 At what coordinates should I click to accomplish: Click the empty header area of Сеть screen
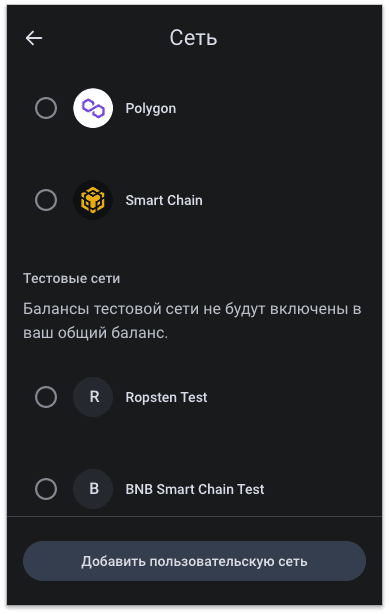coord(302,38)
